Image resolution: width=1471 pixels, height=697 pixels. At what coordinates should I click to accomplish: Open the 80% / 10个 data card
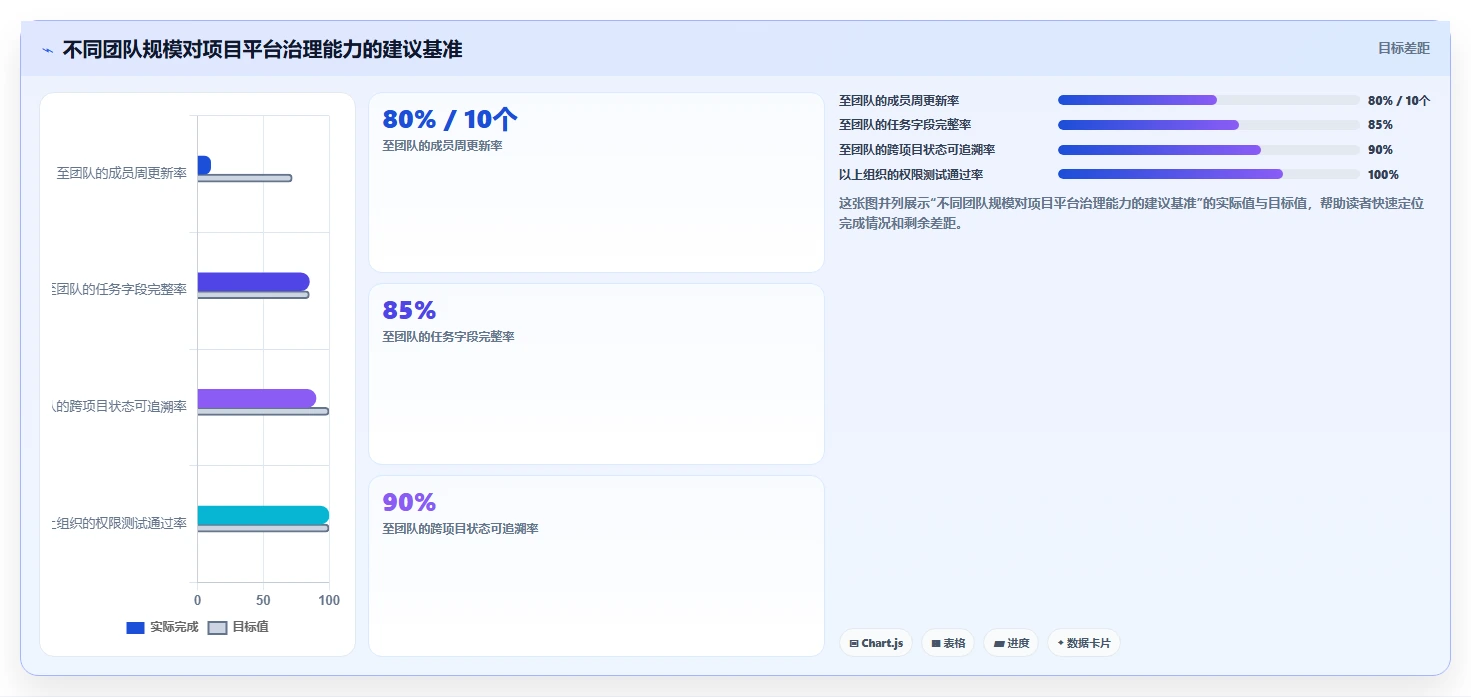[596, 182]
